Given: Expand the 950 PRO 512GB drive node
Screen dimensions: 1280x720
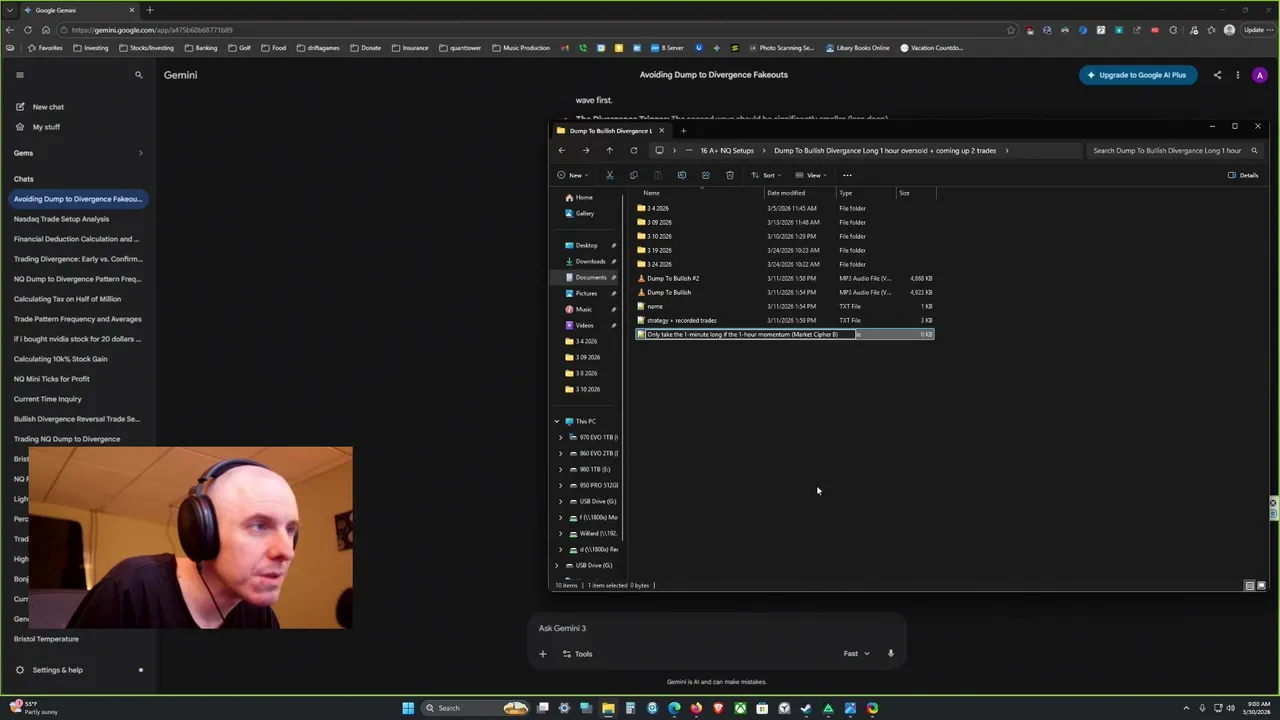Looking at the screenshot, I should [561, 485].
